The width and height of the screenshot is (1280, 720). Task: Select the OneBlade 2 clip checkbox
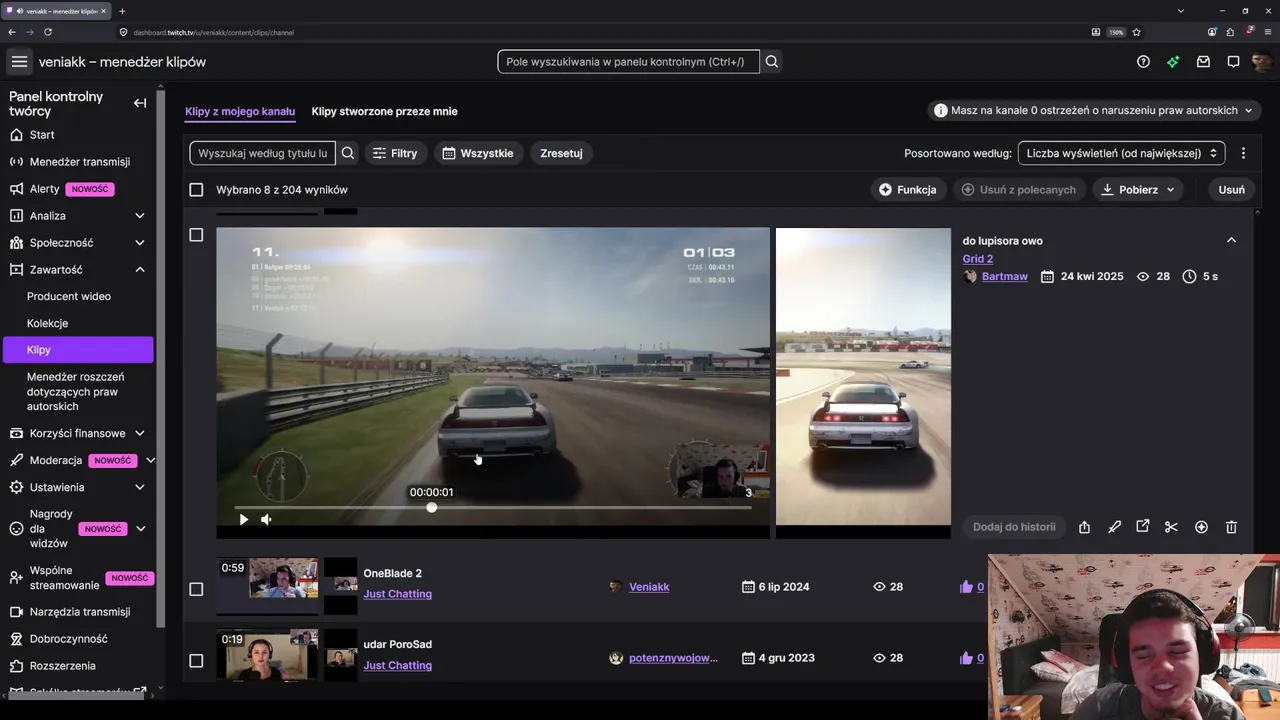(196, 589)
